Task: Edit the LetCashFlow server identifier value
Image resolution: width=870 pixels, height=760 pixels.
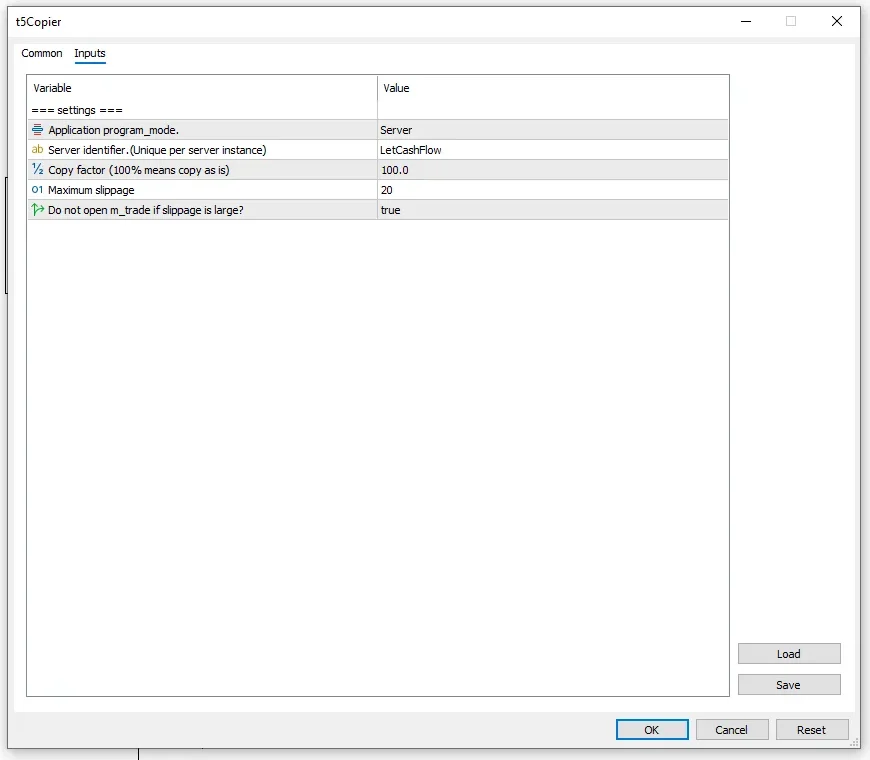Action: [x=553, y=150]
